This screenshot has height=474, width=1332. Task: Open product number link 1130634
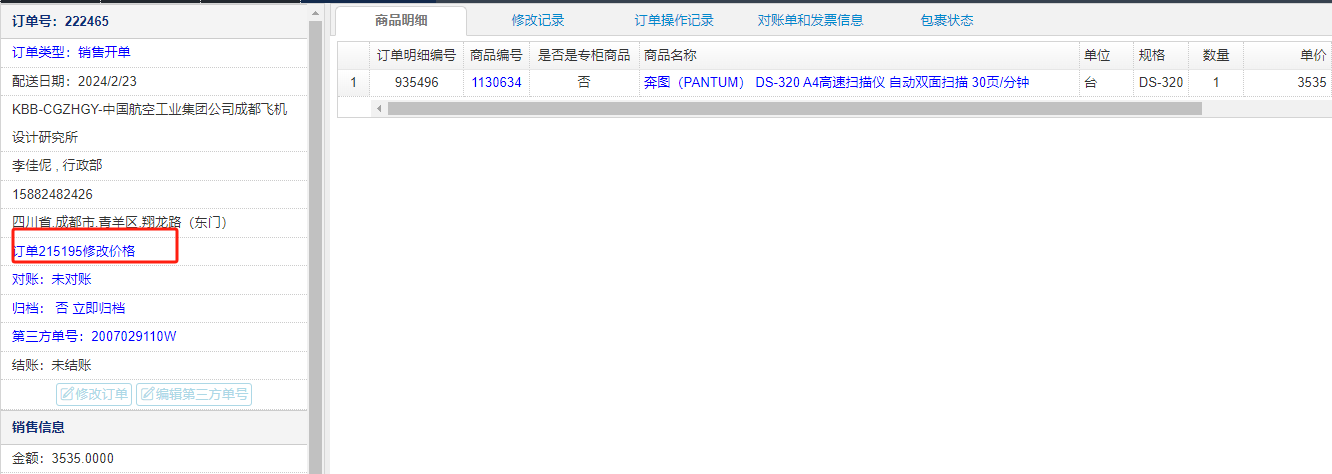496,83
